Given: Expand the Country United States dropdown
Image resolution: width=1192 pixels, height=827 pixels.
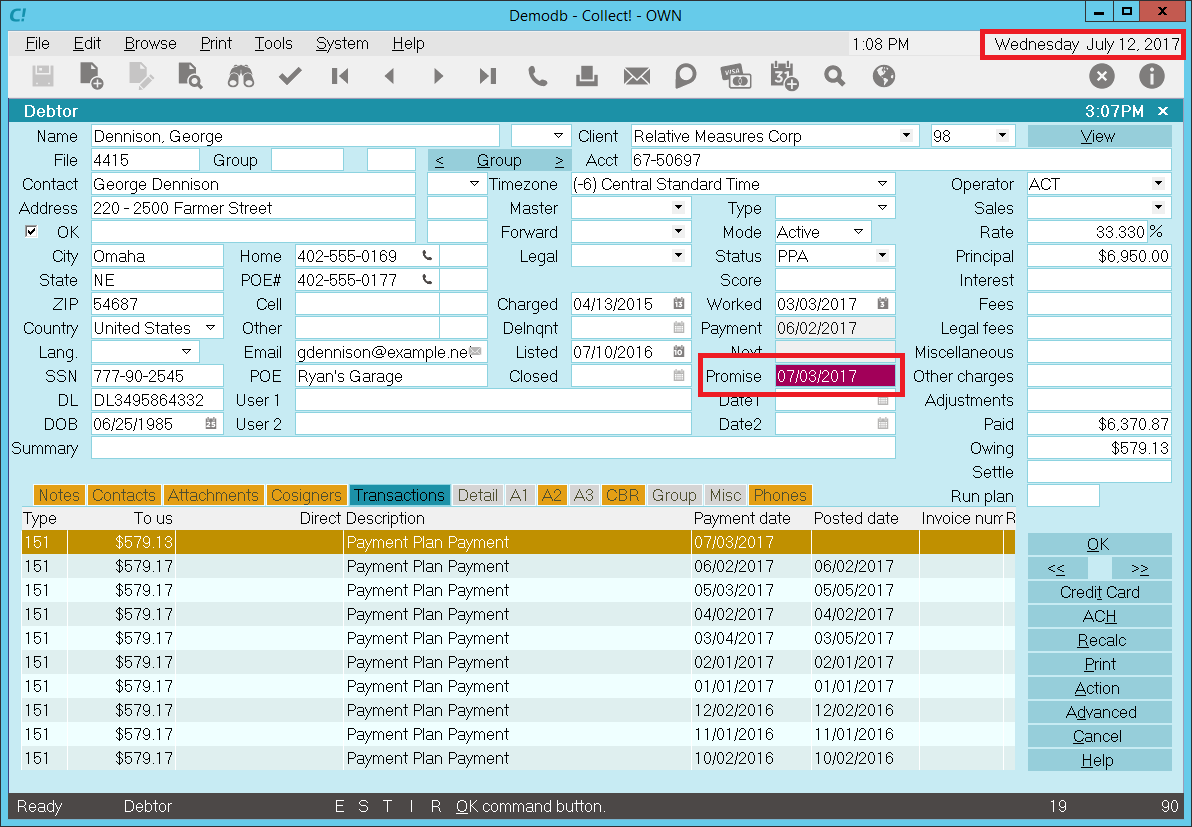Looking at the screenshot, I should [x=211, y=328].
